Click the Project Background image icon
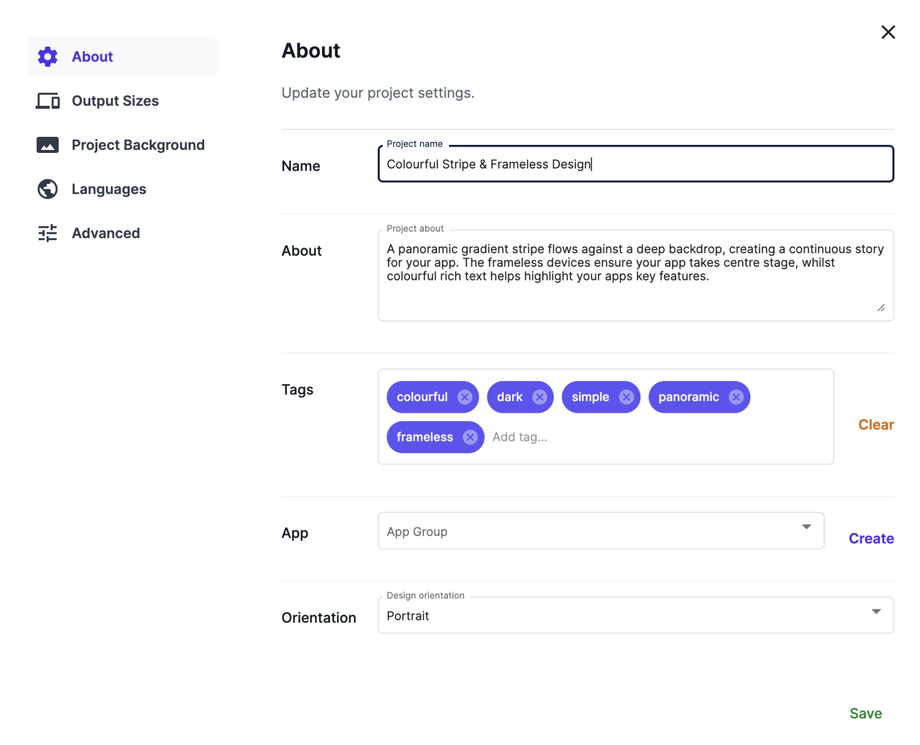This screenshot has width=920, height=745. tap(47, 144)
